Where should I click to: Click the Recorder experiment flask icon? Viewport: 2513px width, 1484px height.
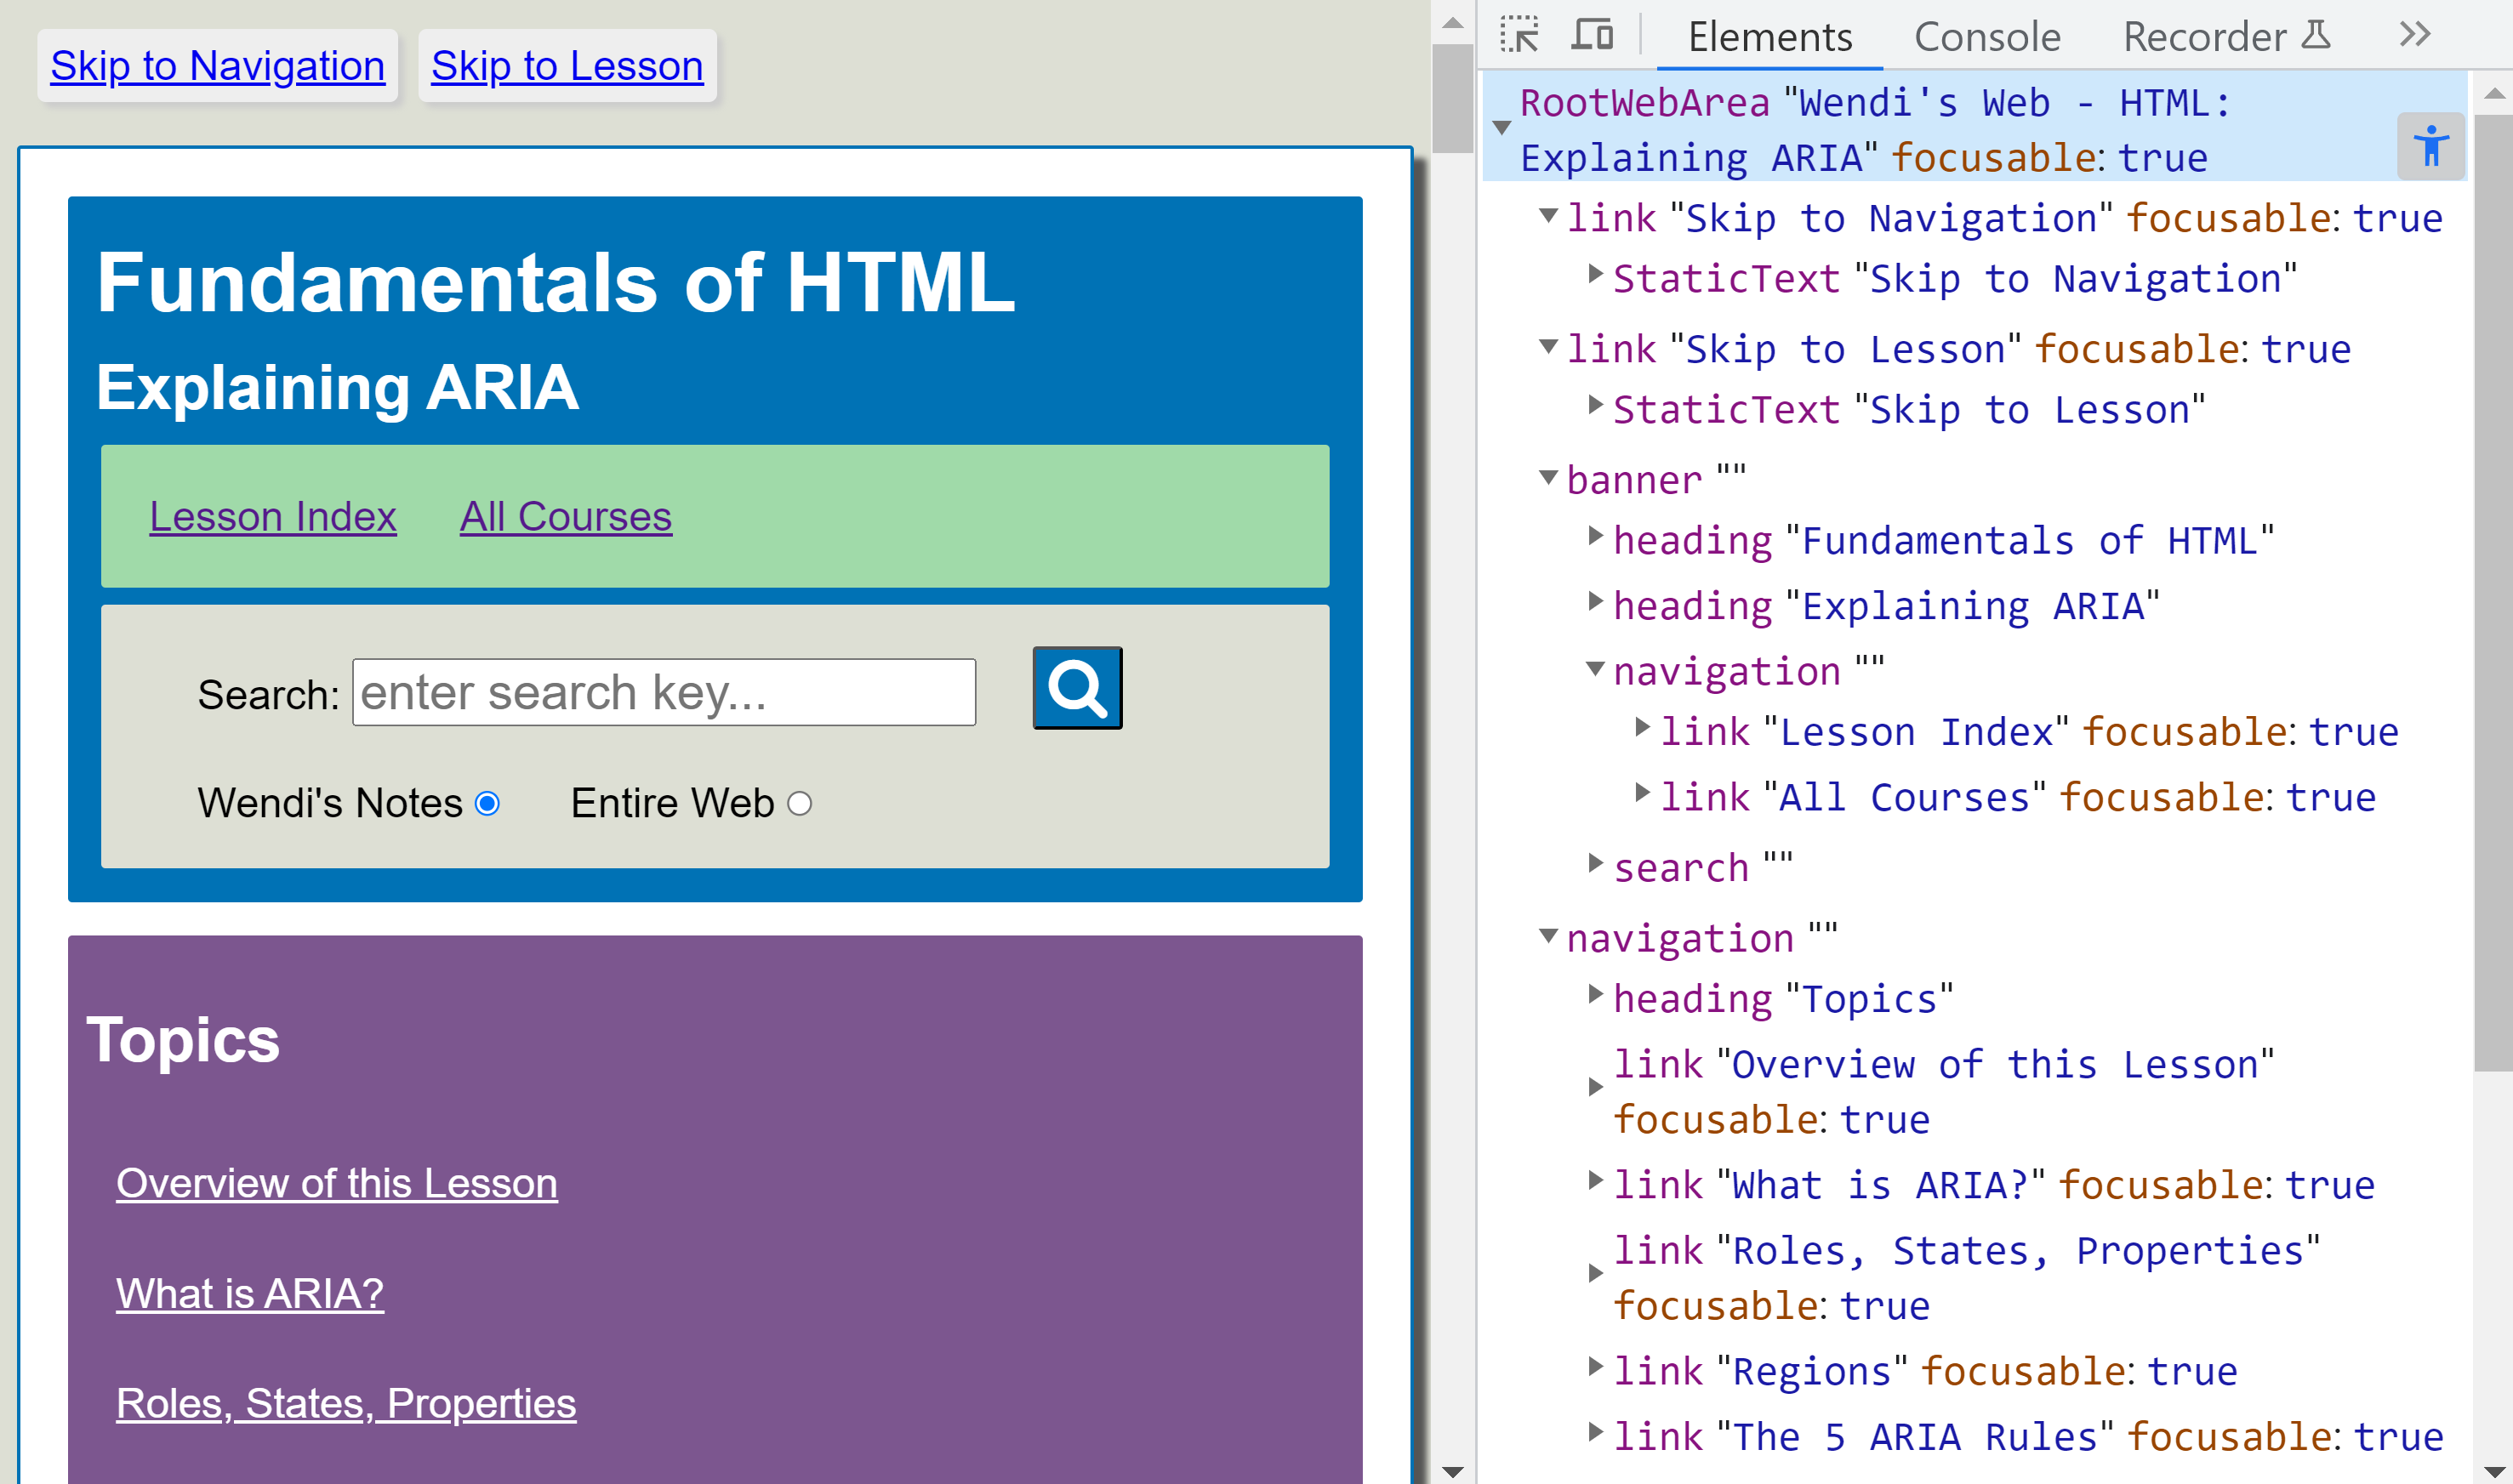[x=2316, y=35]
